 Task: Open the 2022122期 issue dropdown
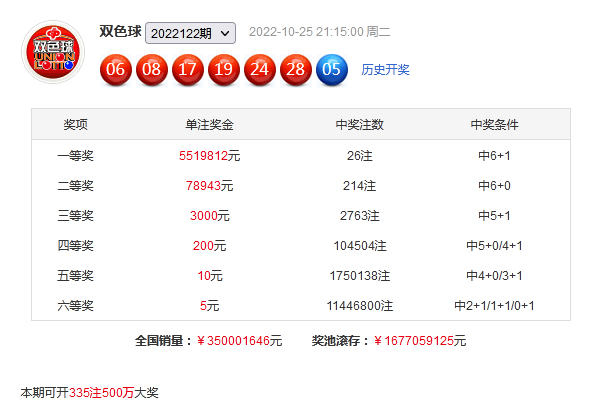[190, 33]
